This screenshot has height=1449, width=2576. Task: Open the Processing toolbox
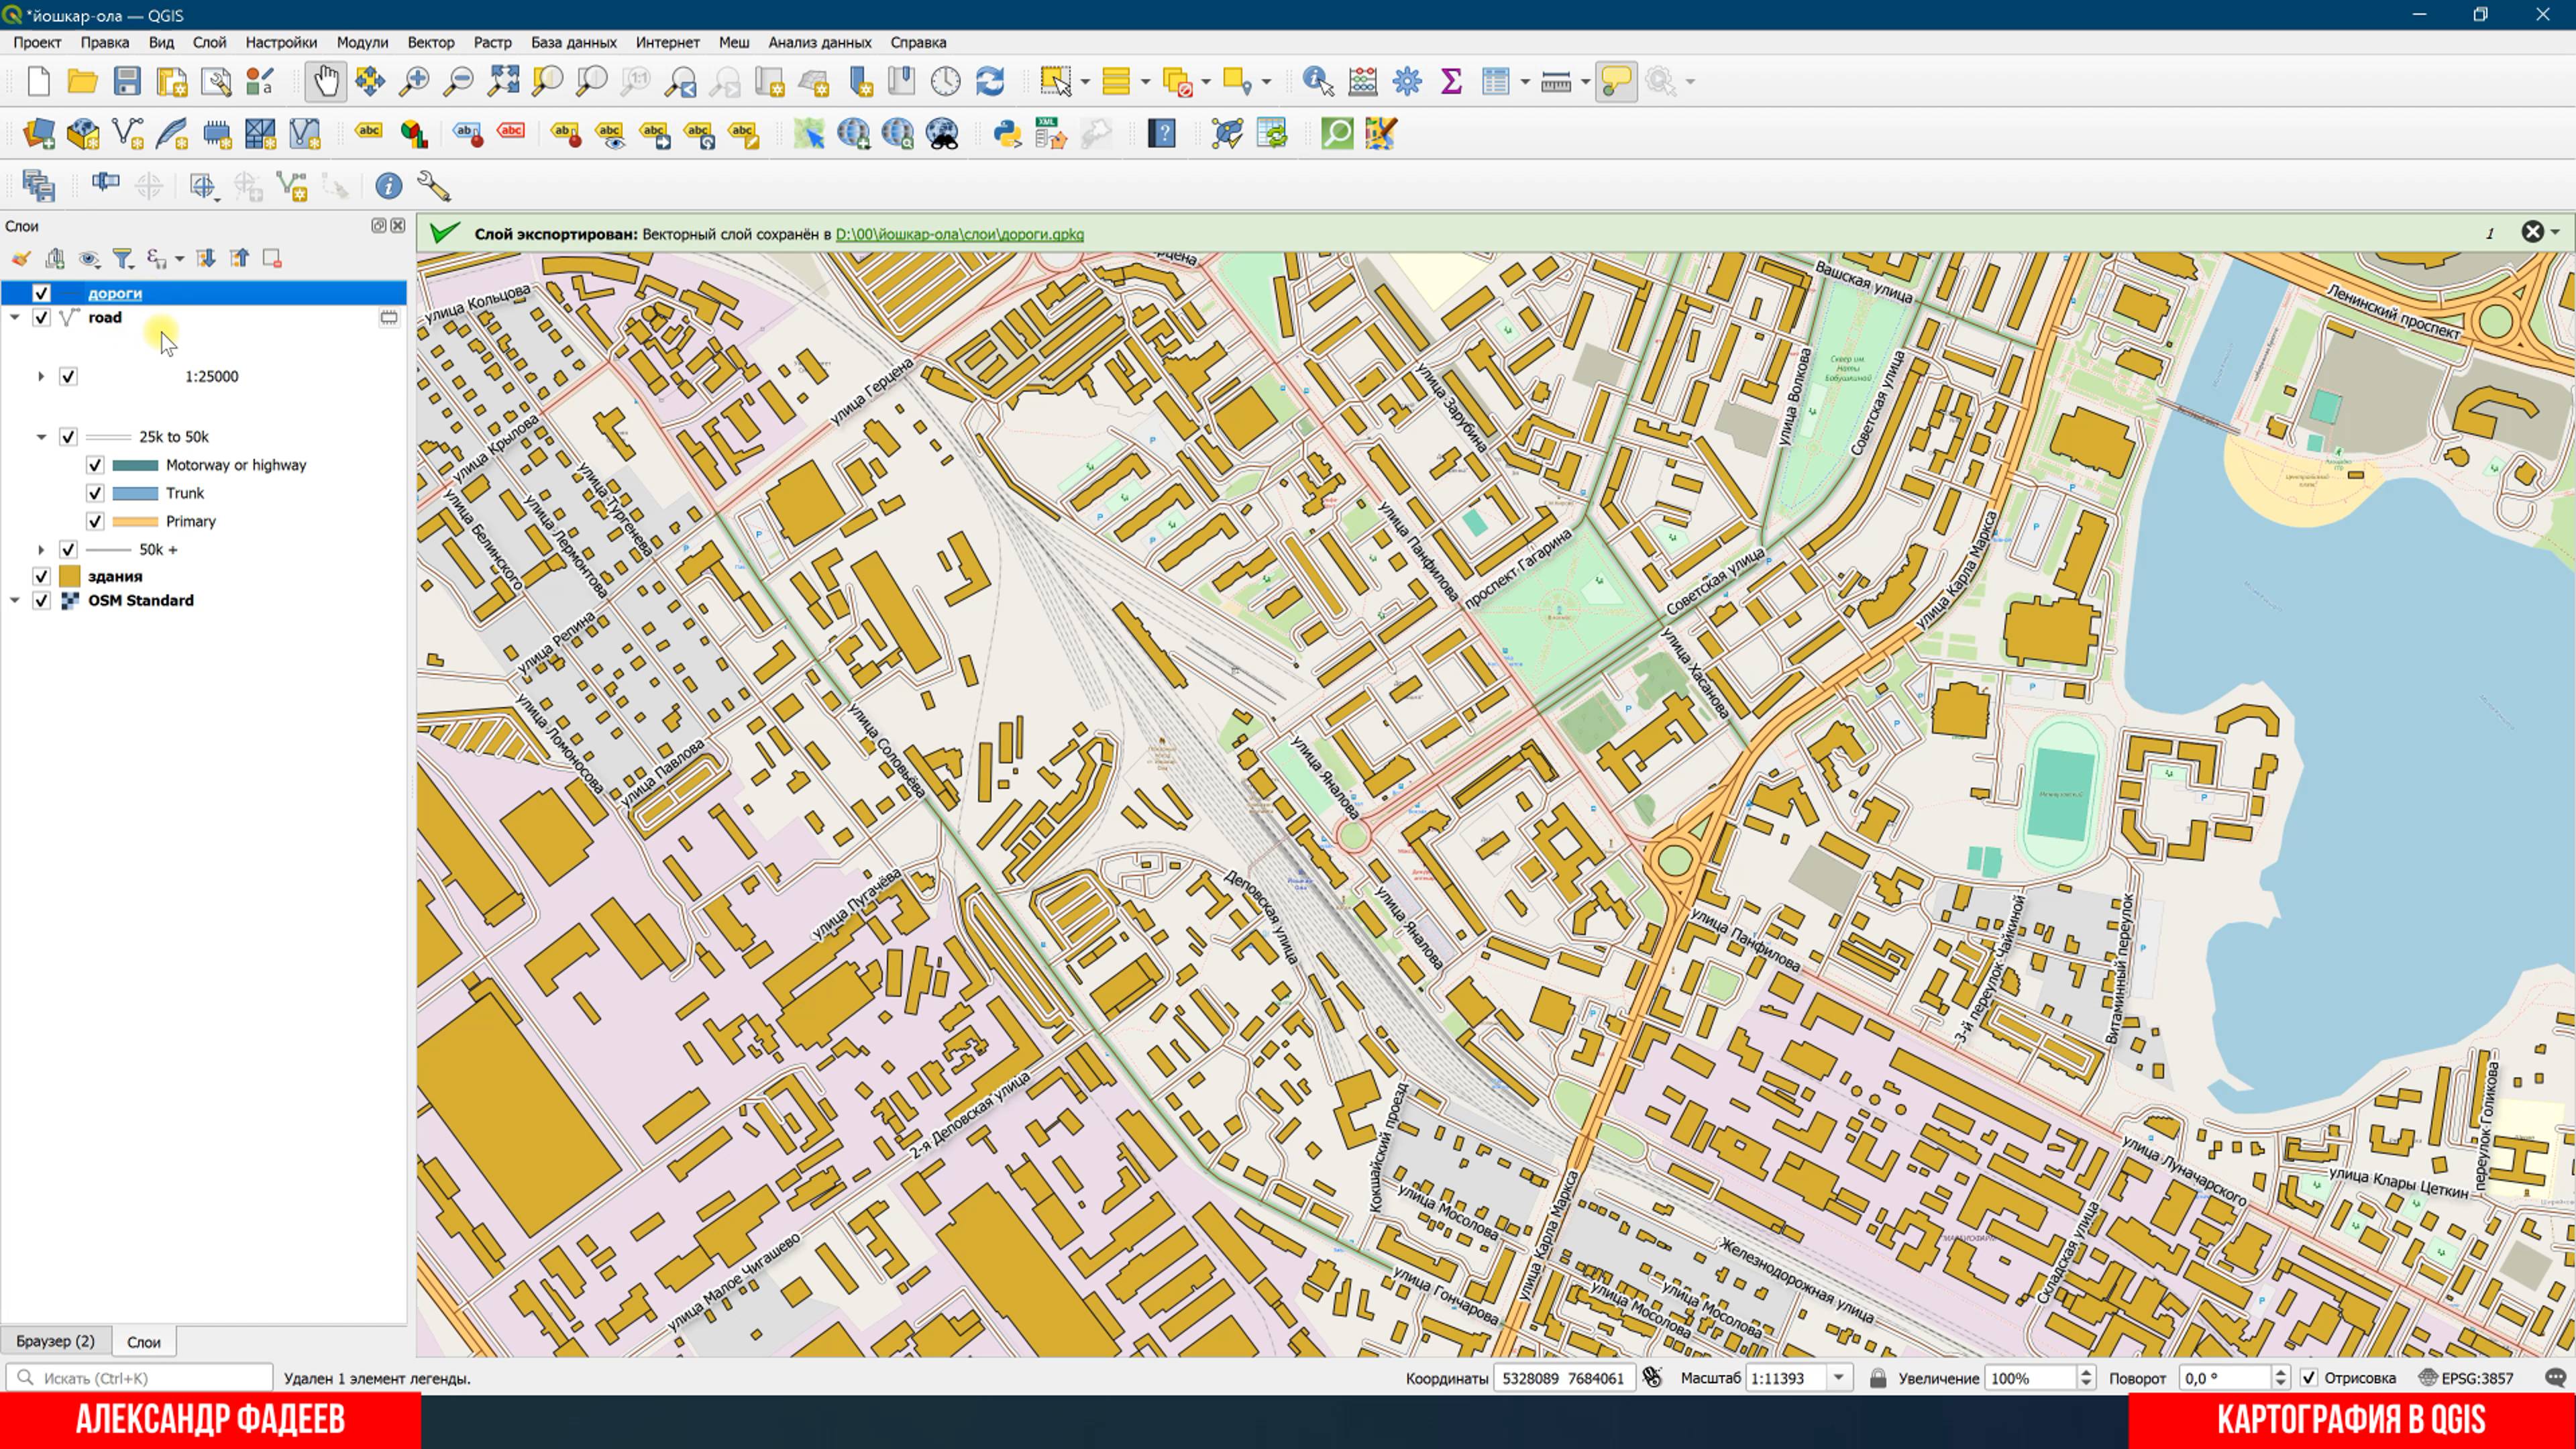point(1406,82)
